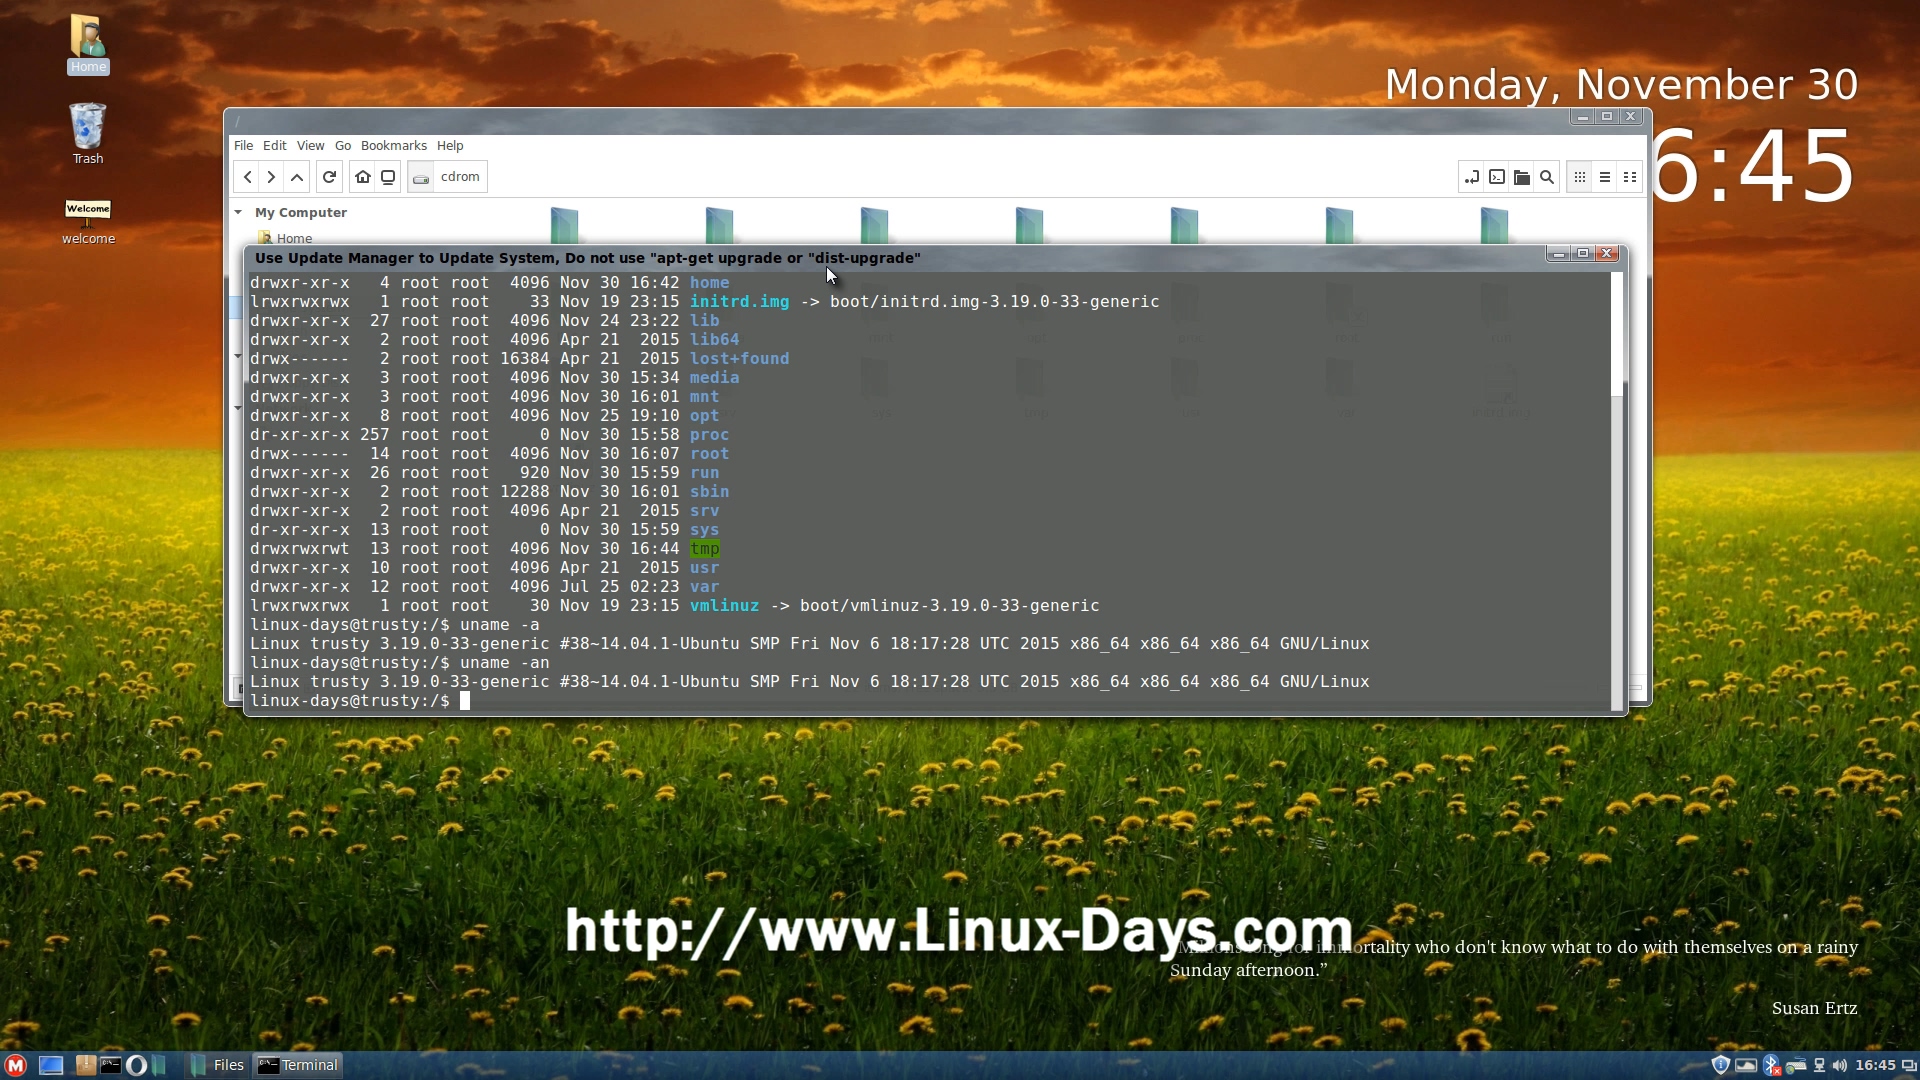Click the root drive path icon
This screenshot has width=1920, height=1080.
coord(421,177)
